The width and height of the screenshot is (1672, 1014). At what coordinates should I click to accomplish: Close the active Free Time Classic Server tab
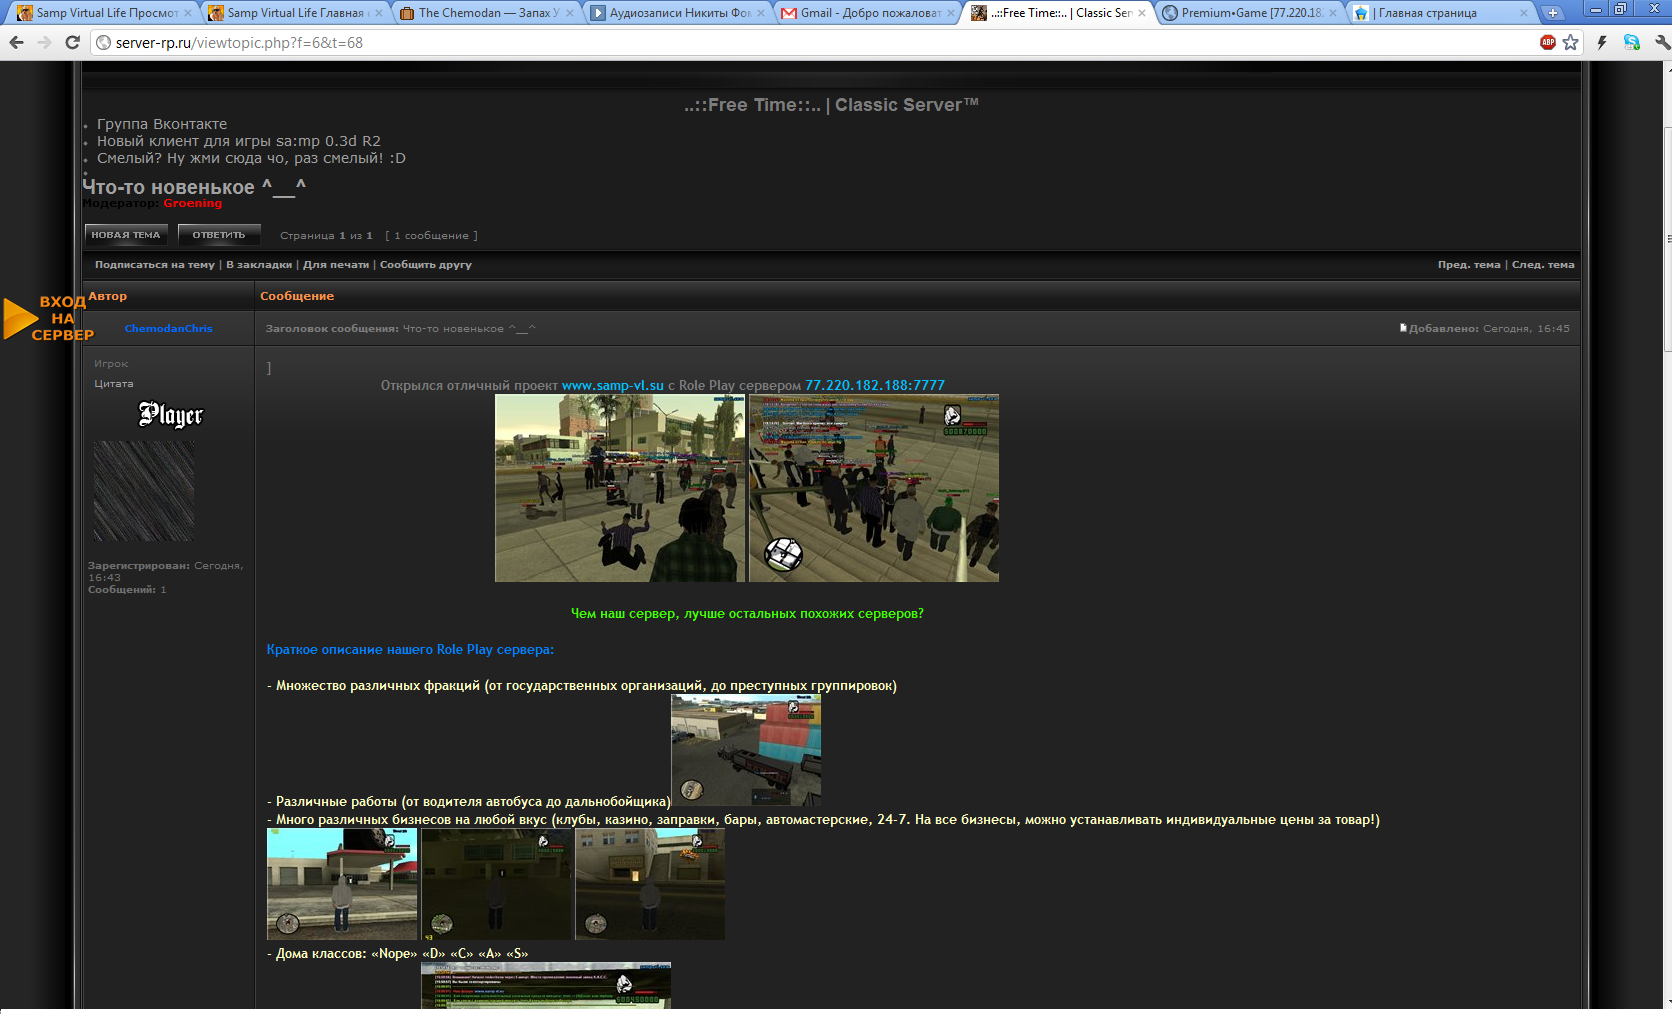(1142, 13)
